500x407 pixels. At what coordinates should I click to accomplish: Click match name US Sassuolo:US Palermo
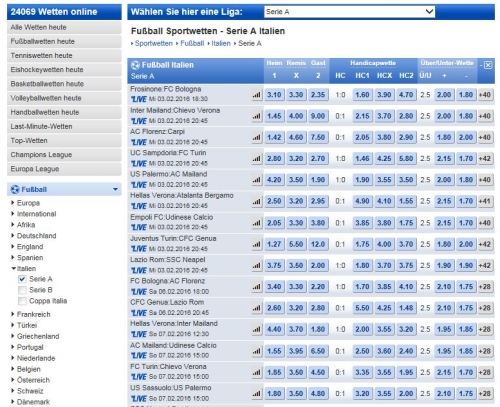(171, 388)
